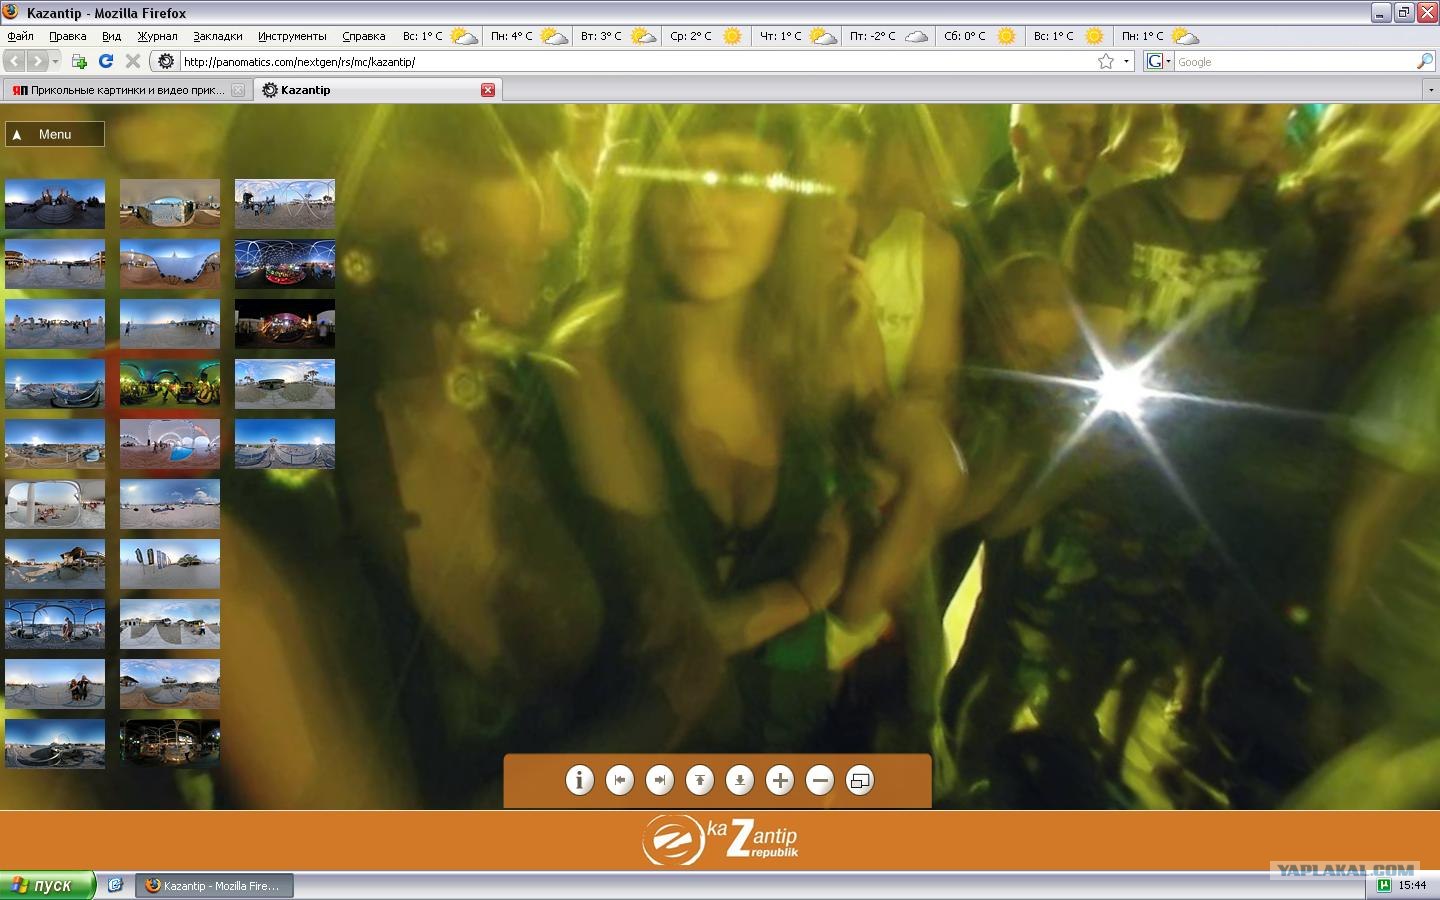Toggle fullscreen mode in panorama controls

pyautogui.click(x=859, y=780)
